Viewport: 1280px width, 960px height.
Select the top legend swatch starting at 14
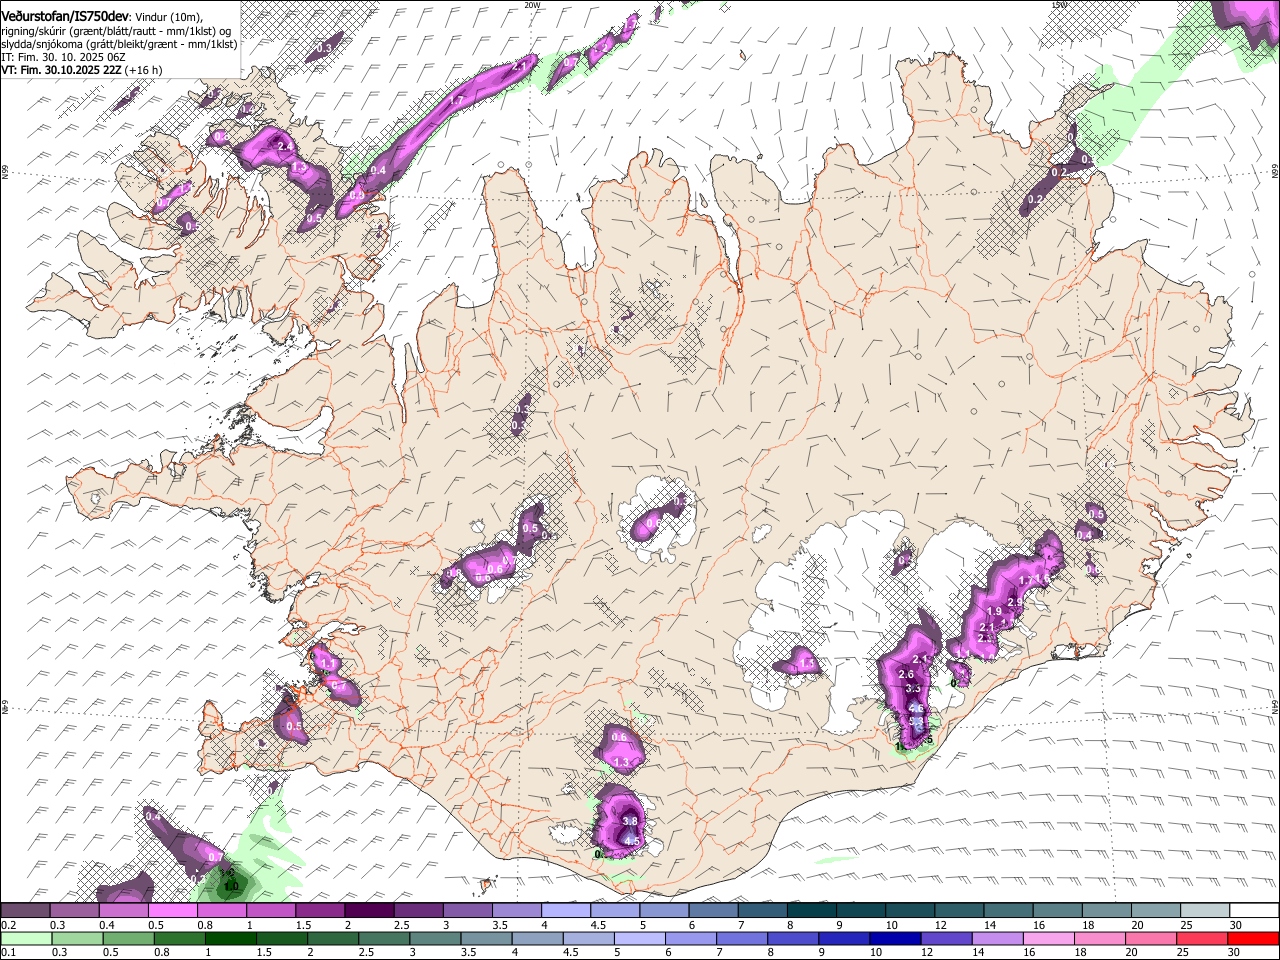1007,911
